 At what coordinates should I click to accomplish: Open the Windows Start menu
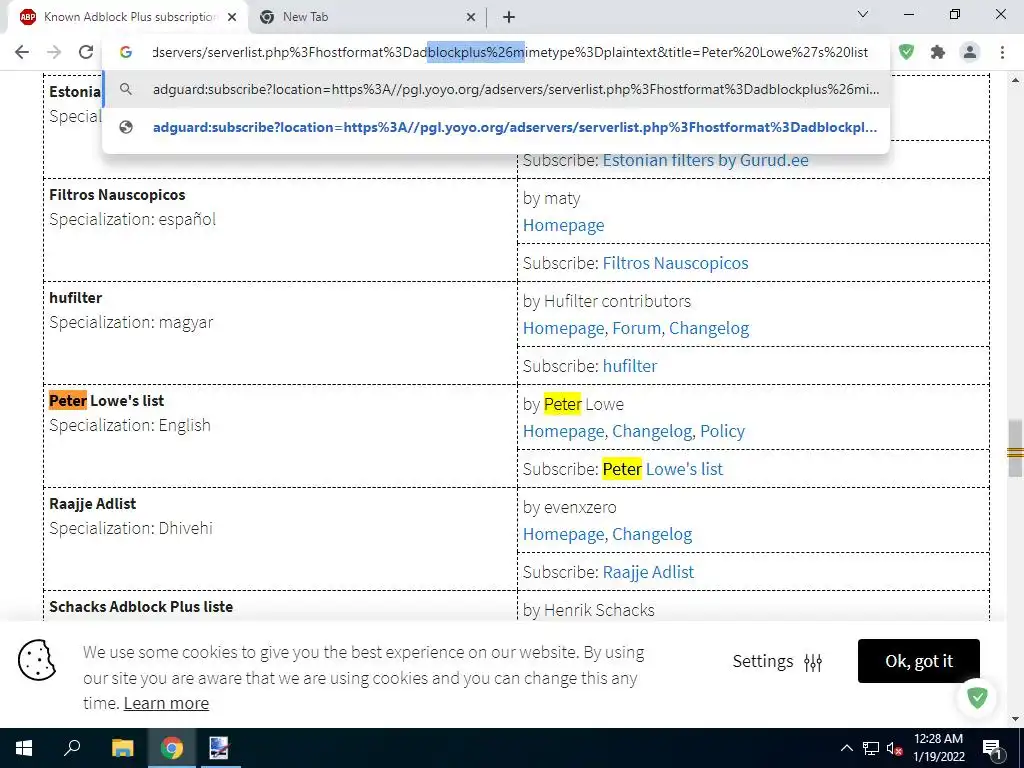[x=24, y=748]
